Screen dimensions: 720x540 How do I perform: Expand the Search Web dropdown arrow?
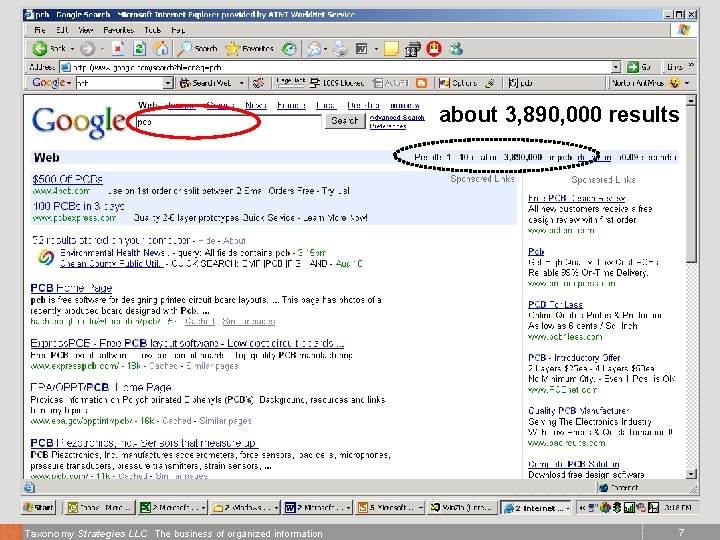point(241,83)
